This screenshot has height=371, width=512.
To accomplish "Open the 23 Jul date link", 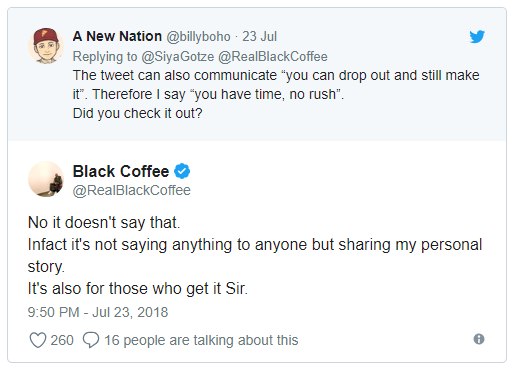I will 259,37.
